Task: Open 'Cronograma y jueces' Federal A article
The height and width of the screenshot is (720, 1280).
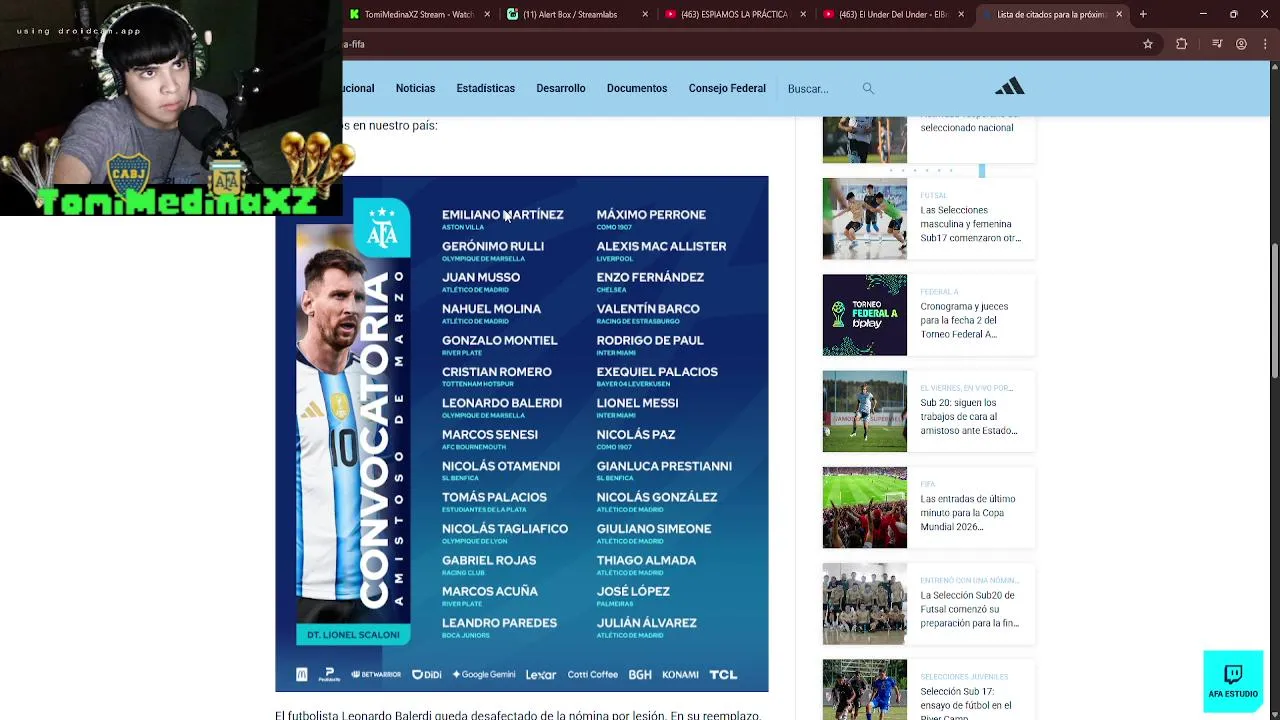Action: 964,320
